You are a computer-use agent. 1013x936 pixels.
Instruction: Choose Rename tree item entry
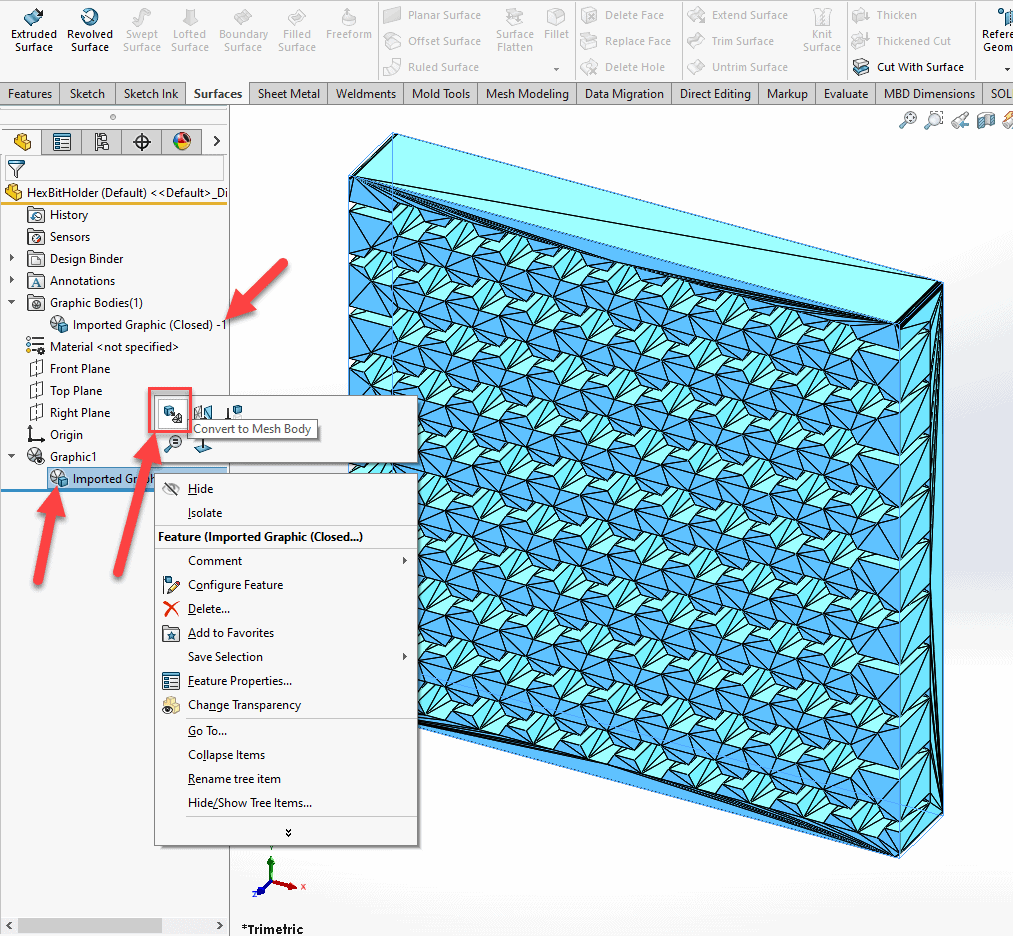coord(286,779)
